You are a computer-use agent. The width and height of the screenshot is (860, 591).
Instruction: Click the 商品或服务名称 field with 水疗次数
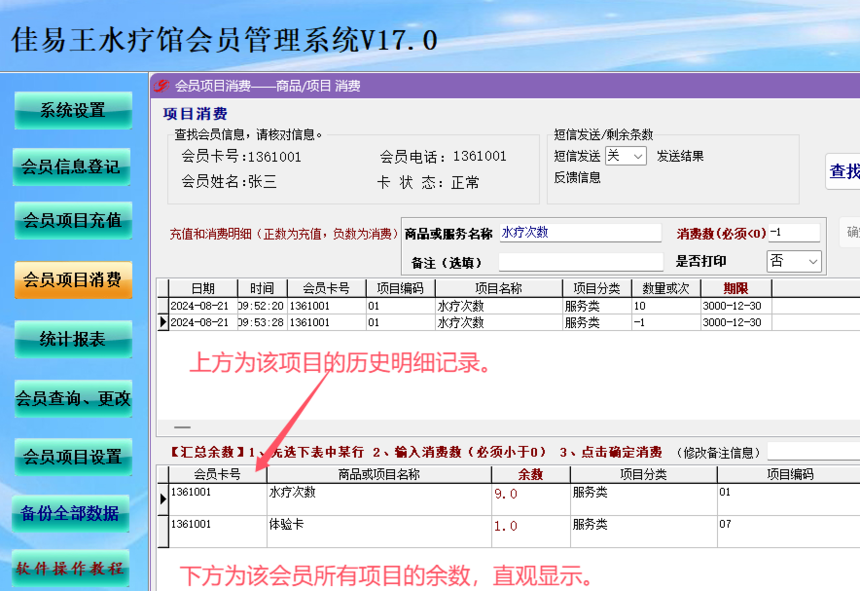click(580, 232)
